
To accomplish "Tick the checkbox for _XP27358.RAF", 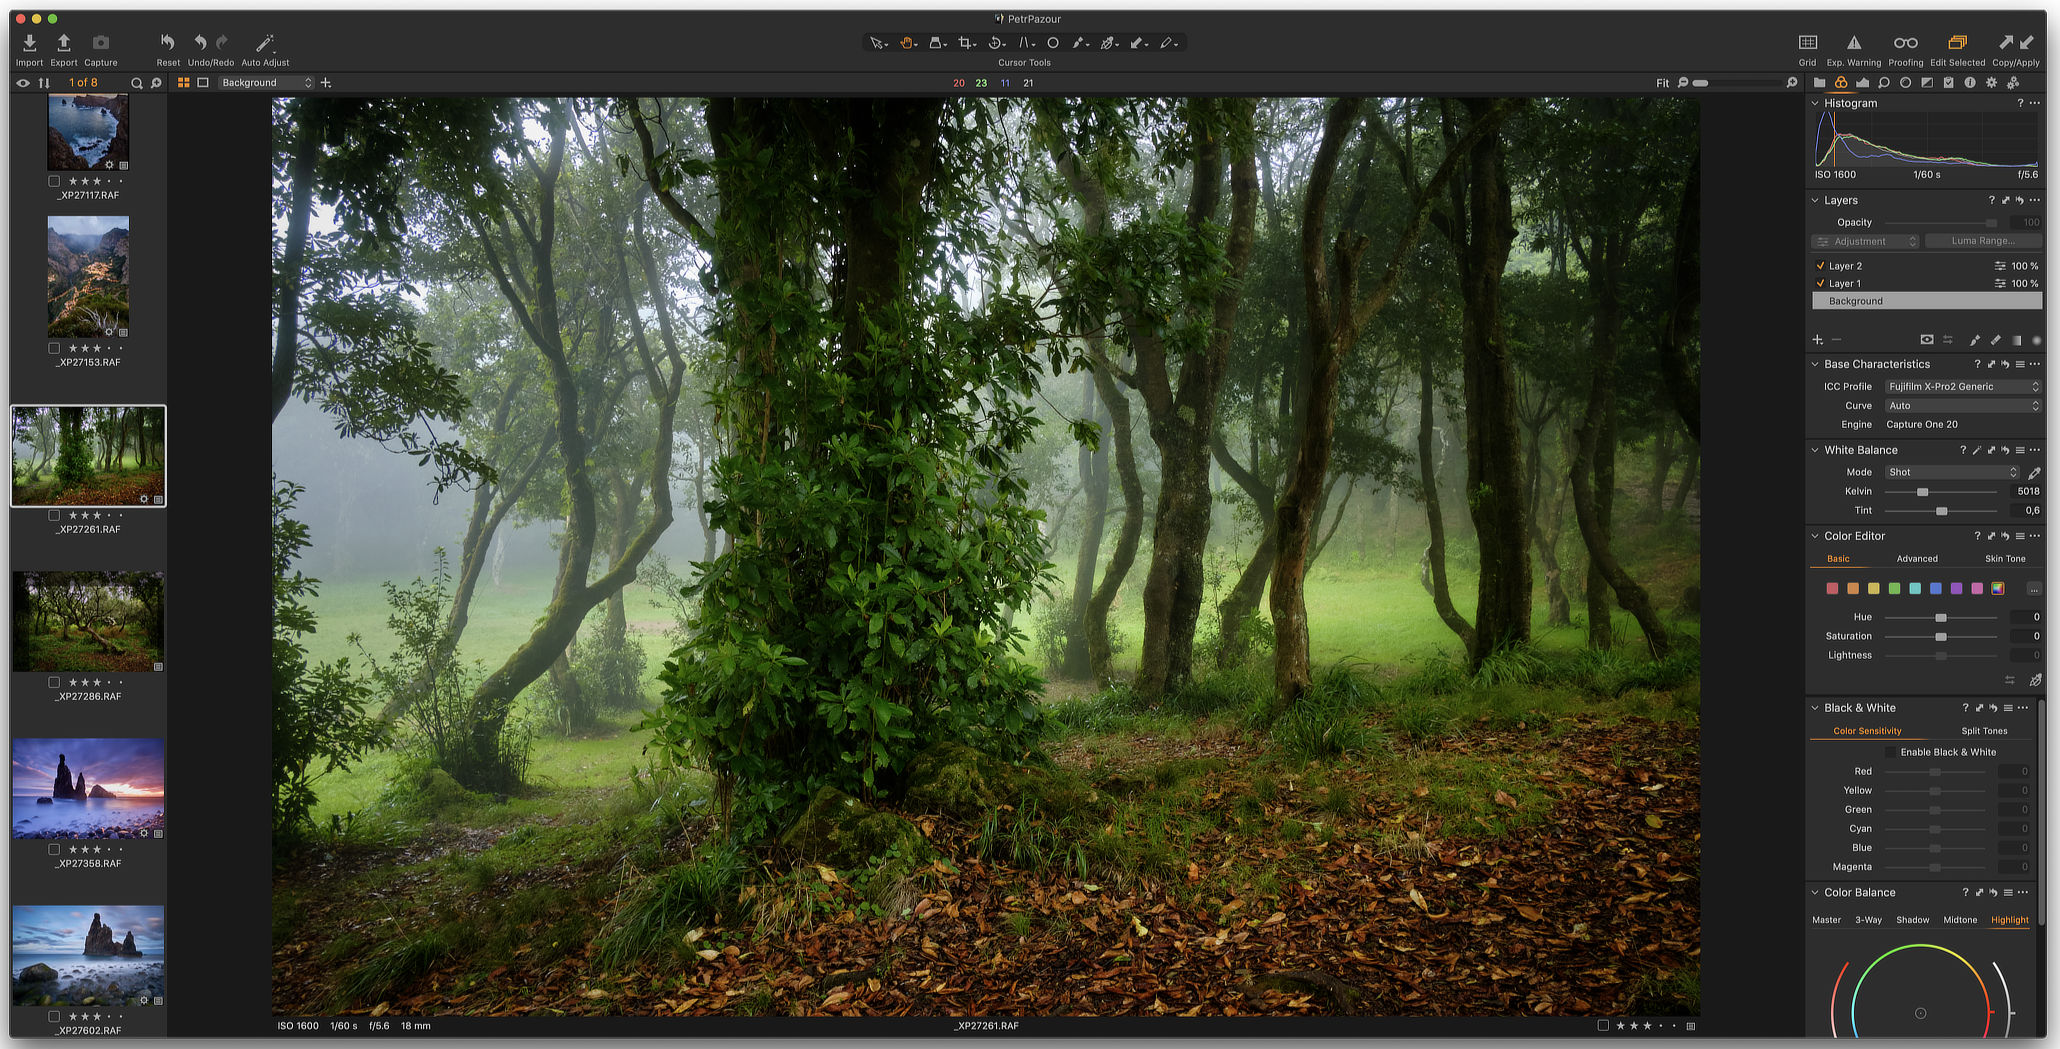I will click(x=54, y=850).
